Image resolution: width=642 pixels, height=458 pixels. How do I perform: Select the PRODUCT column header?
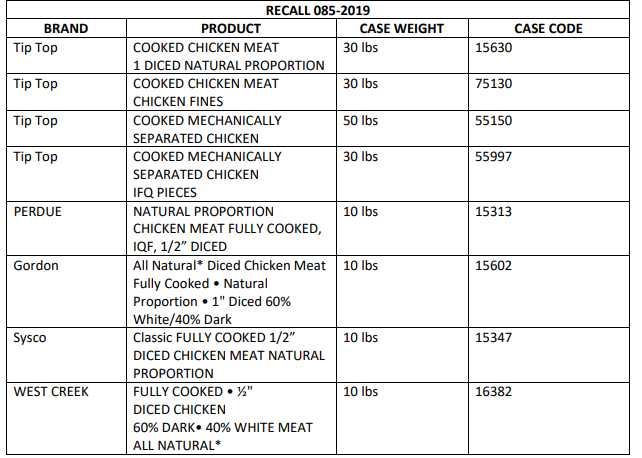(230, 29)
